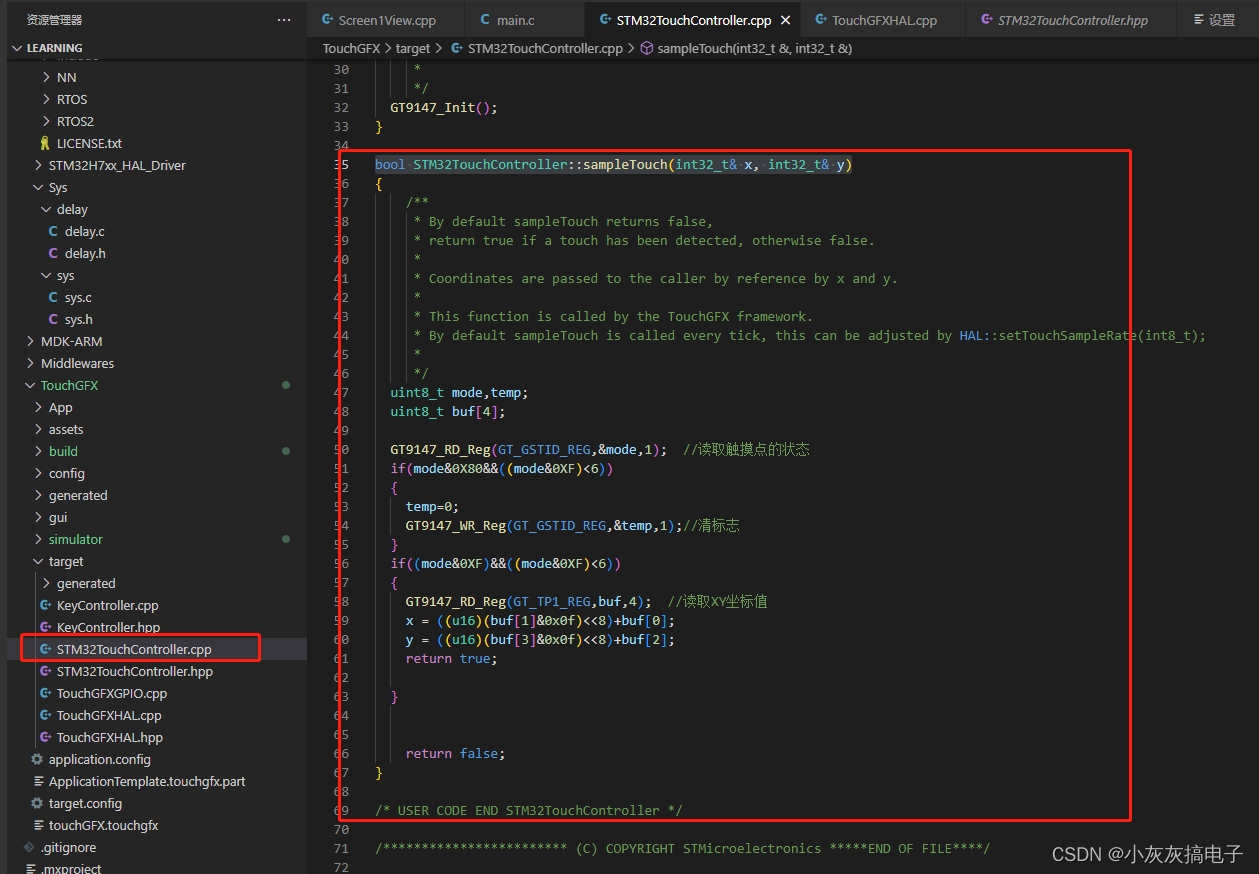Open the TouchGFXHAL.cpp editor tab
This screenshot has width=1259, height=874.
coord(883,20)
